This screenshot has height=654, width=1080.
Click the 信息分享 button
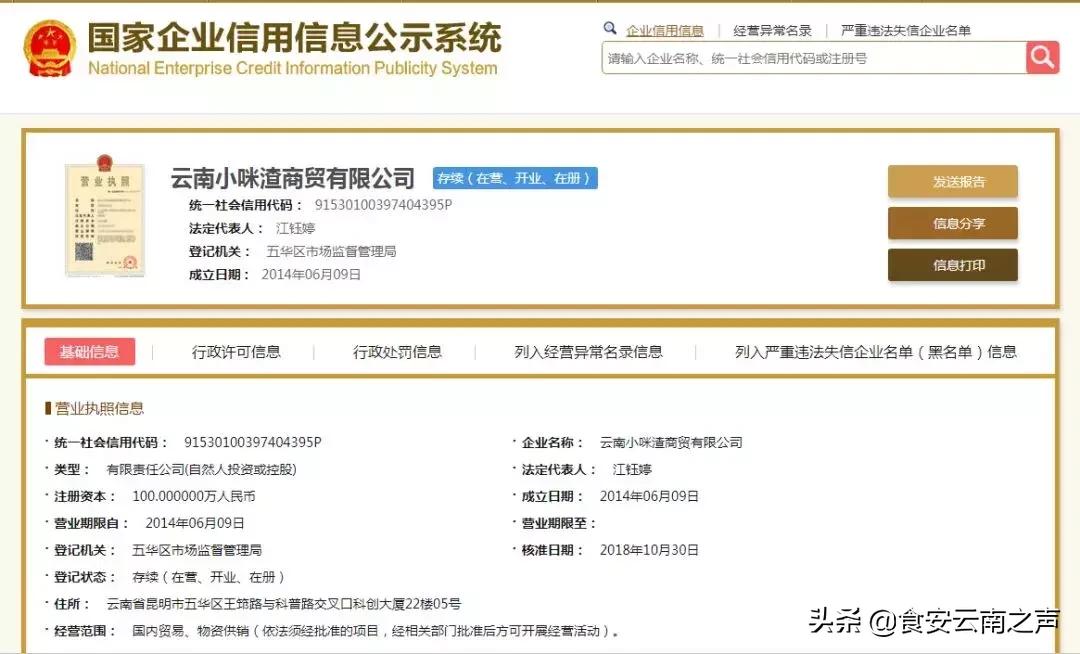point(952,223)
